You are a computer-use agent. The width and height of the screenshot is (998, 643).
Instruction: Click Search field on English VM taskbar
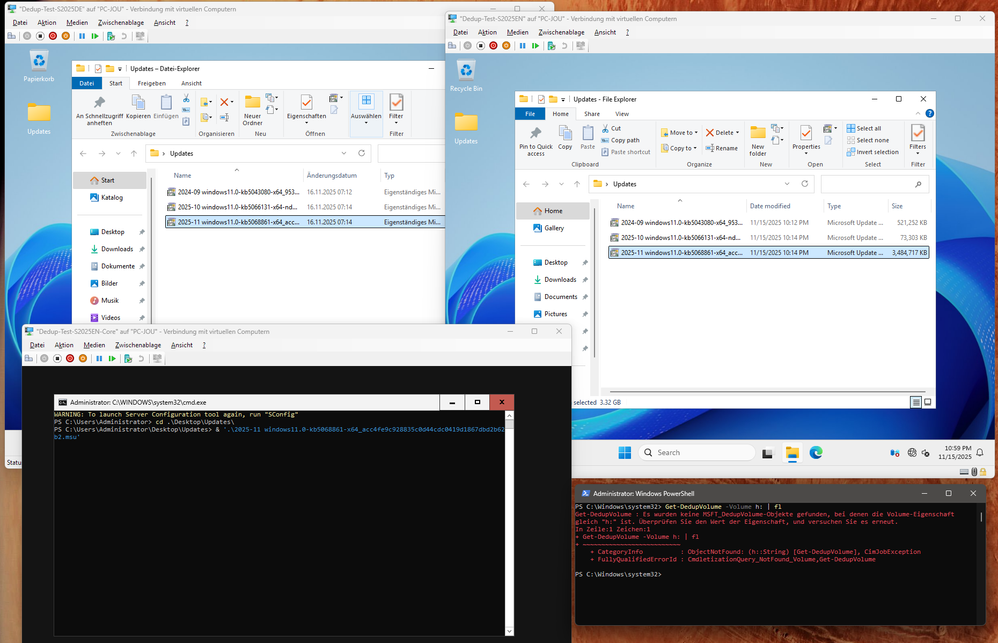coord(696,453)
